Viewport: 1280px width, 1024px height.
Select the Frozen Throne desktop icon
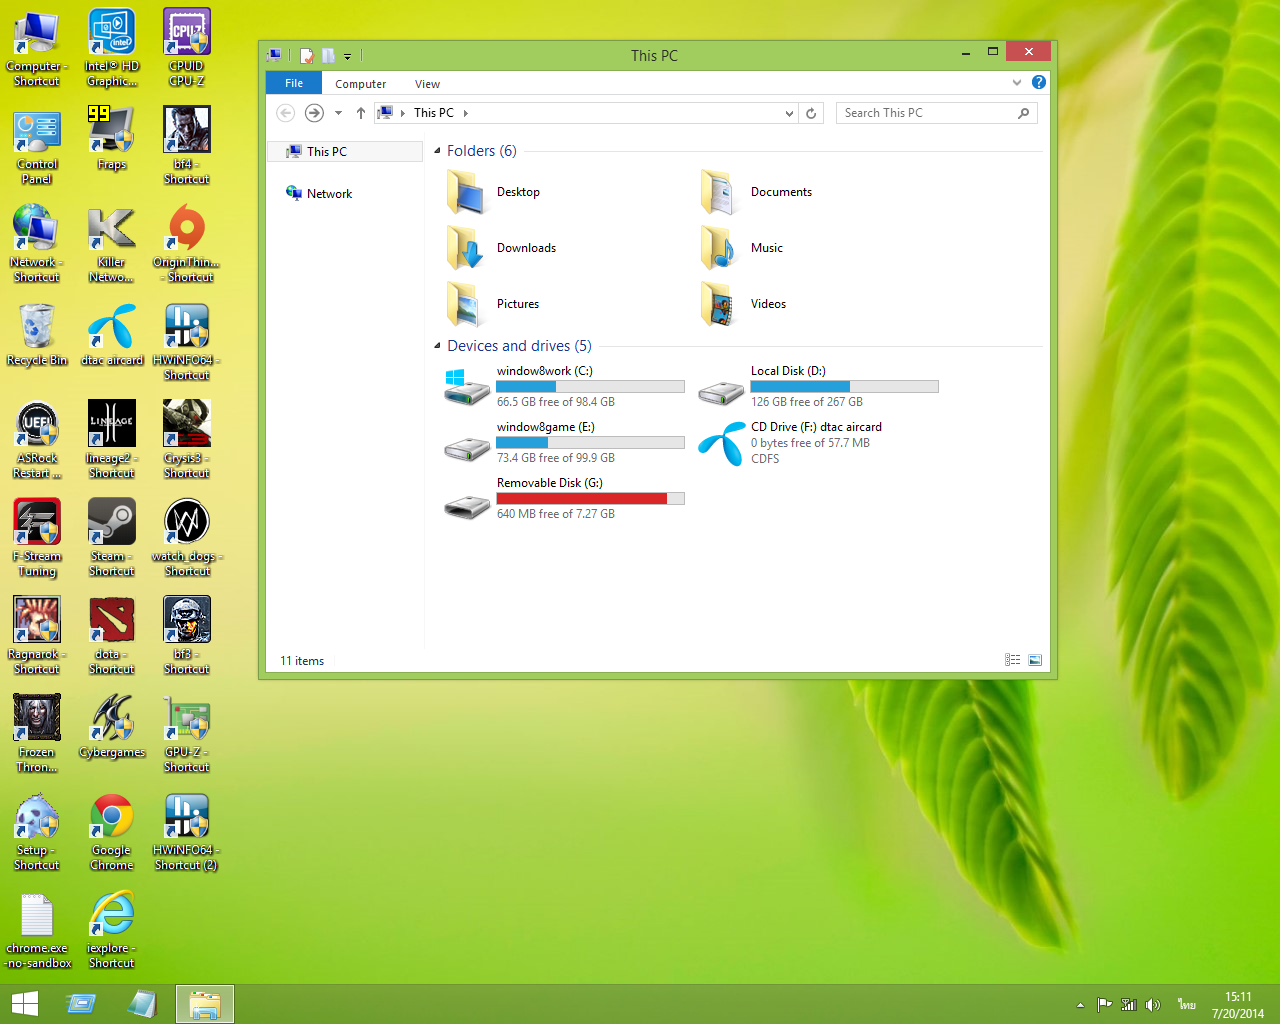coord(37,734)
